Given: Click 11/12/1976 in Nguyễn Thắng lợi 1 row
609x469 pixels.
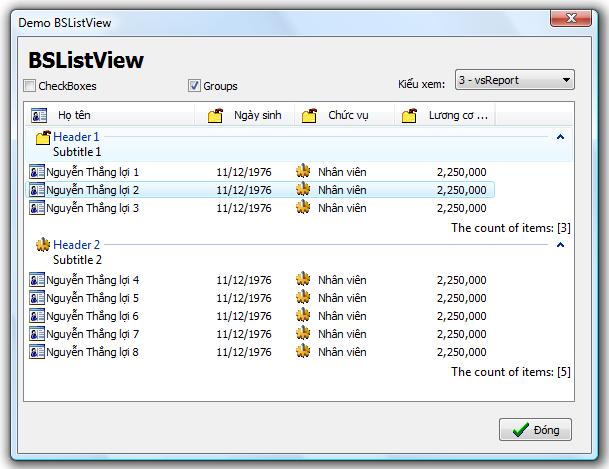Looking at the screenshot, I should point(244,172).
